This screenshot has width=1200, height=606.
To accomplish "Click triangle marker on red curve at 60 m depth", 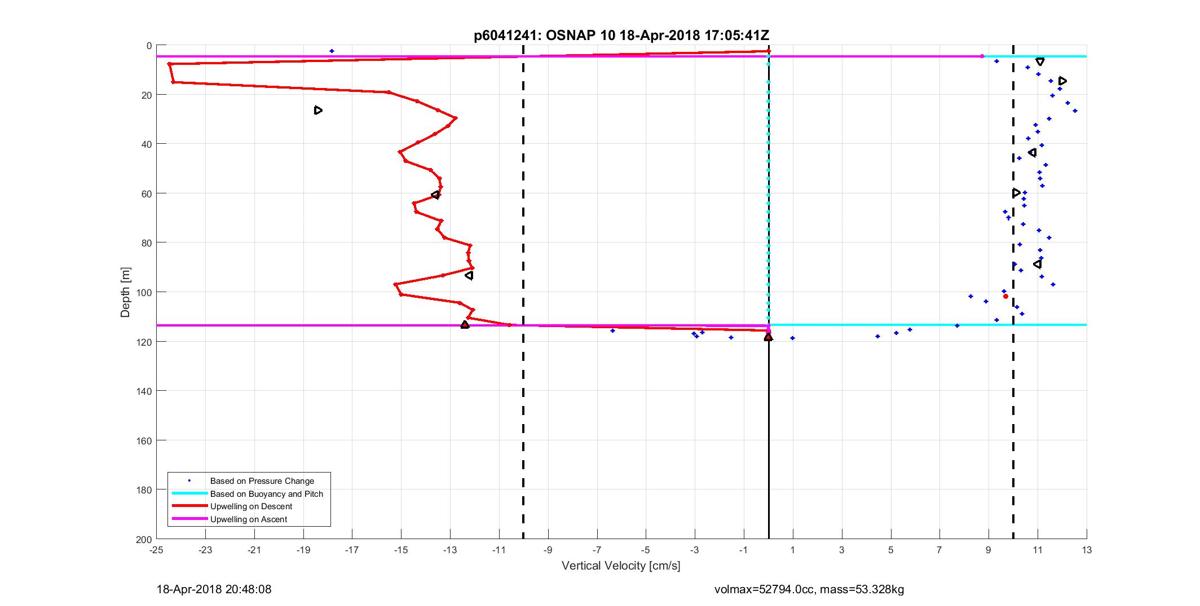I will click(436, 195).
